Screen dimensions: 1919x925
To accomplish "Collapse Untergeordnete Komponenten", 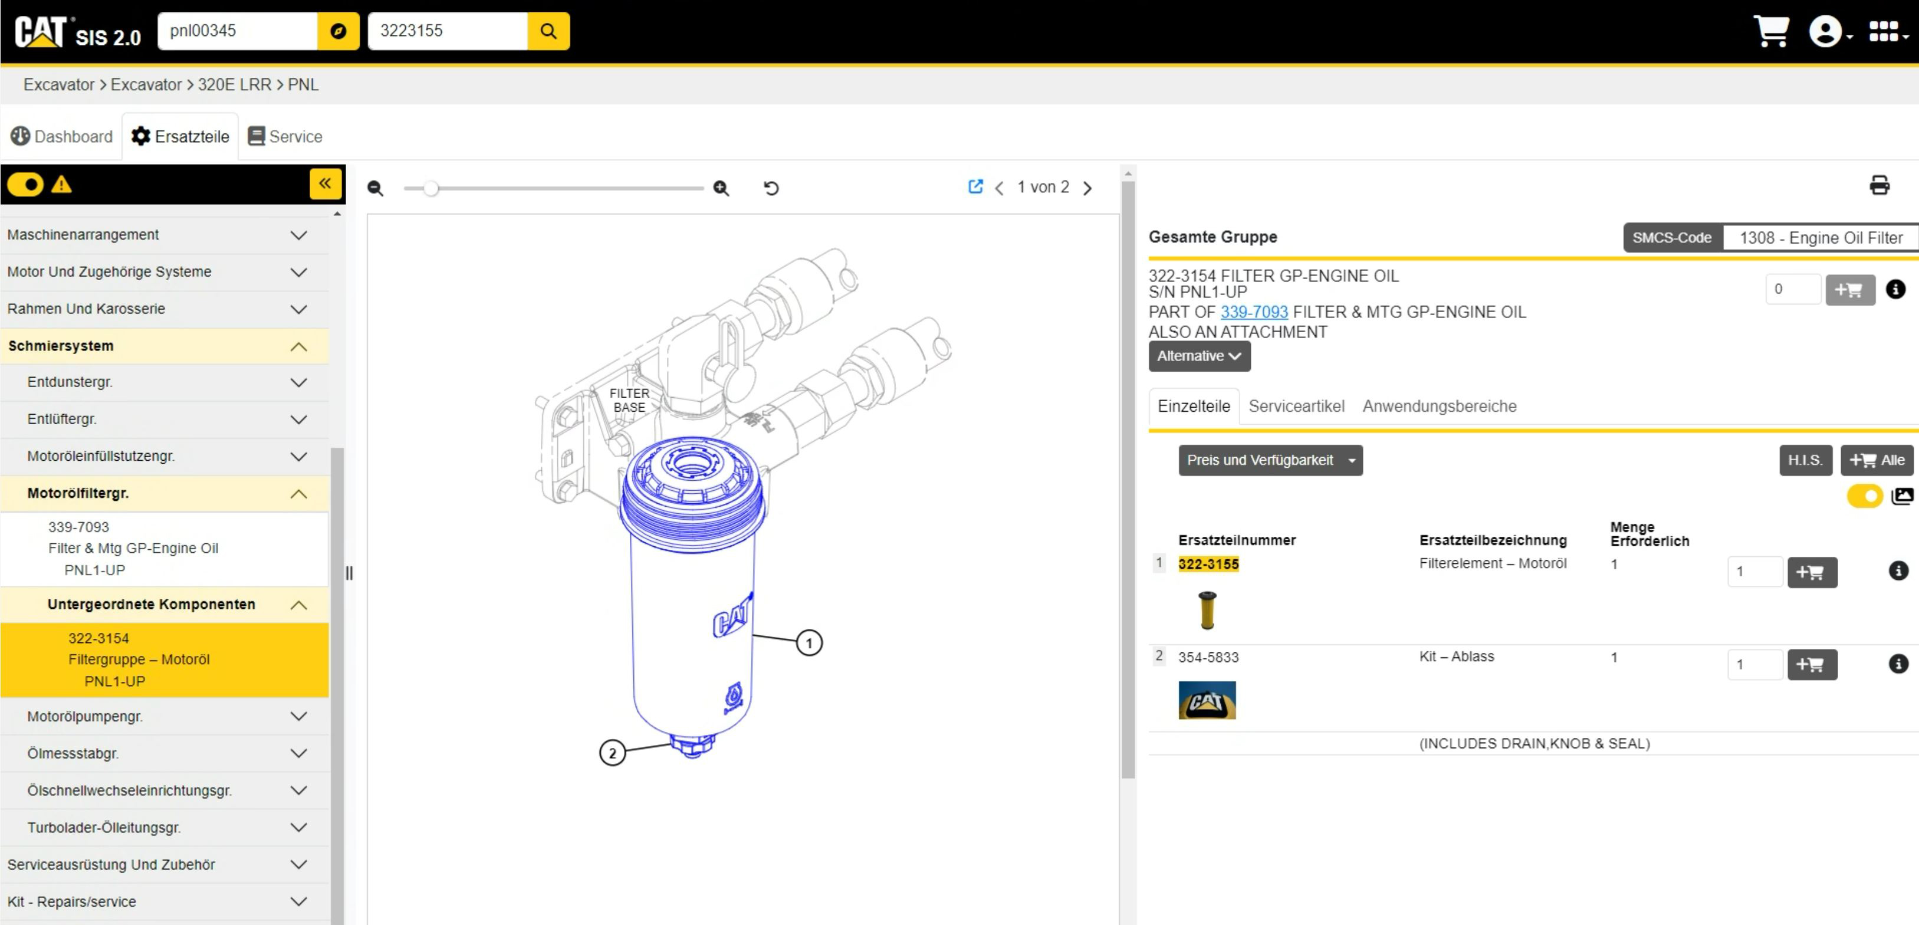I will 164,605.
